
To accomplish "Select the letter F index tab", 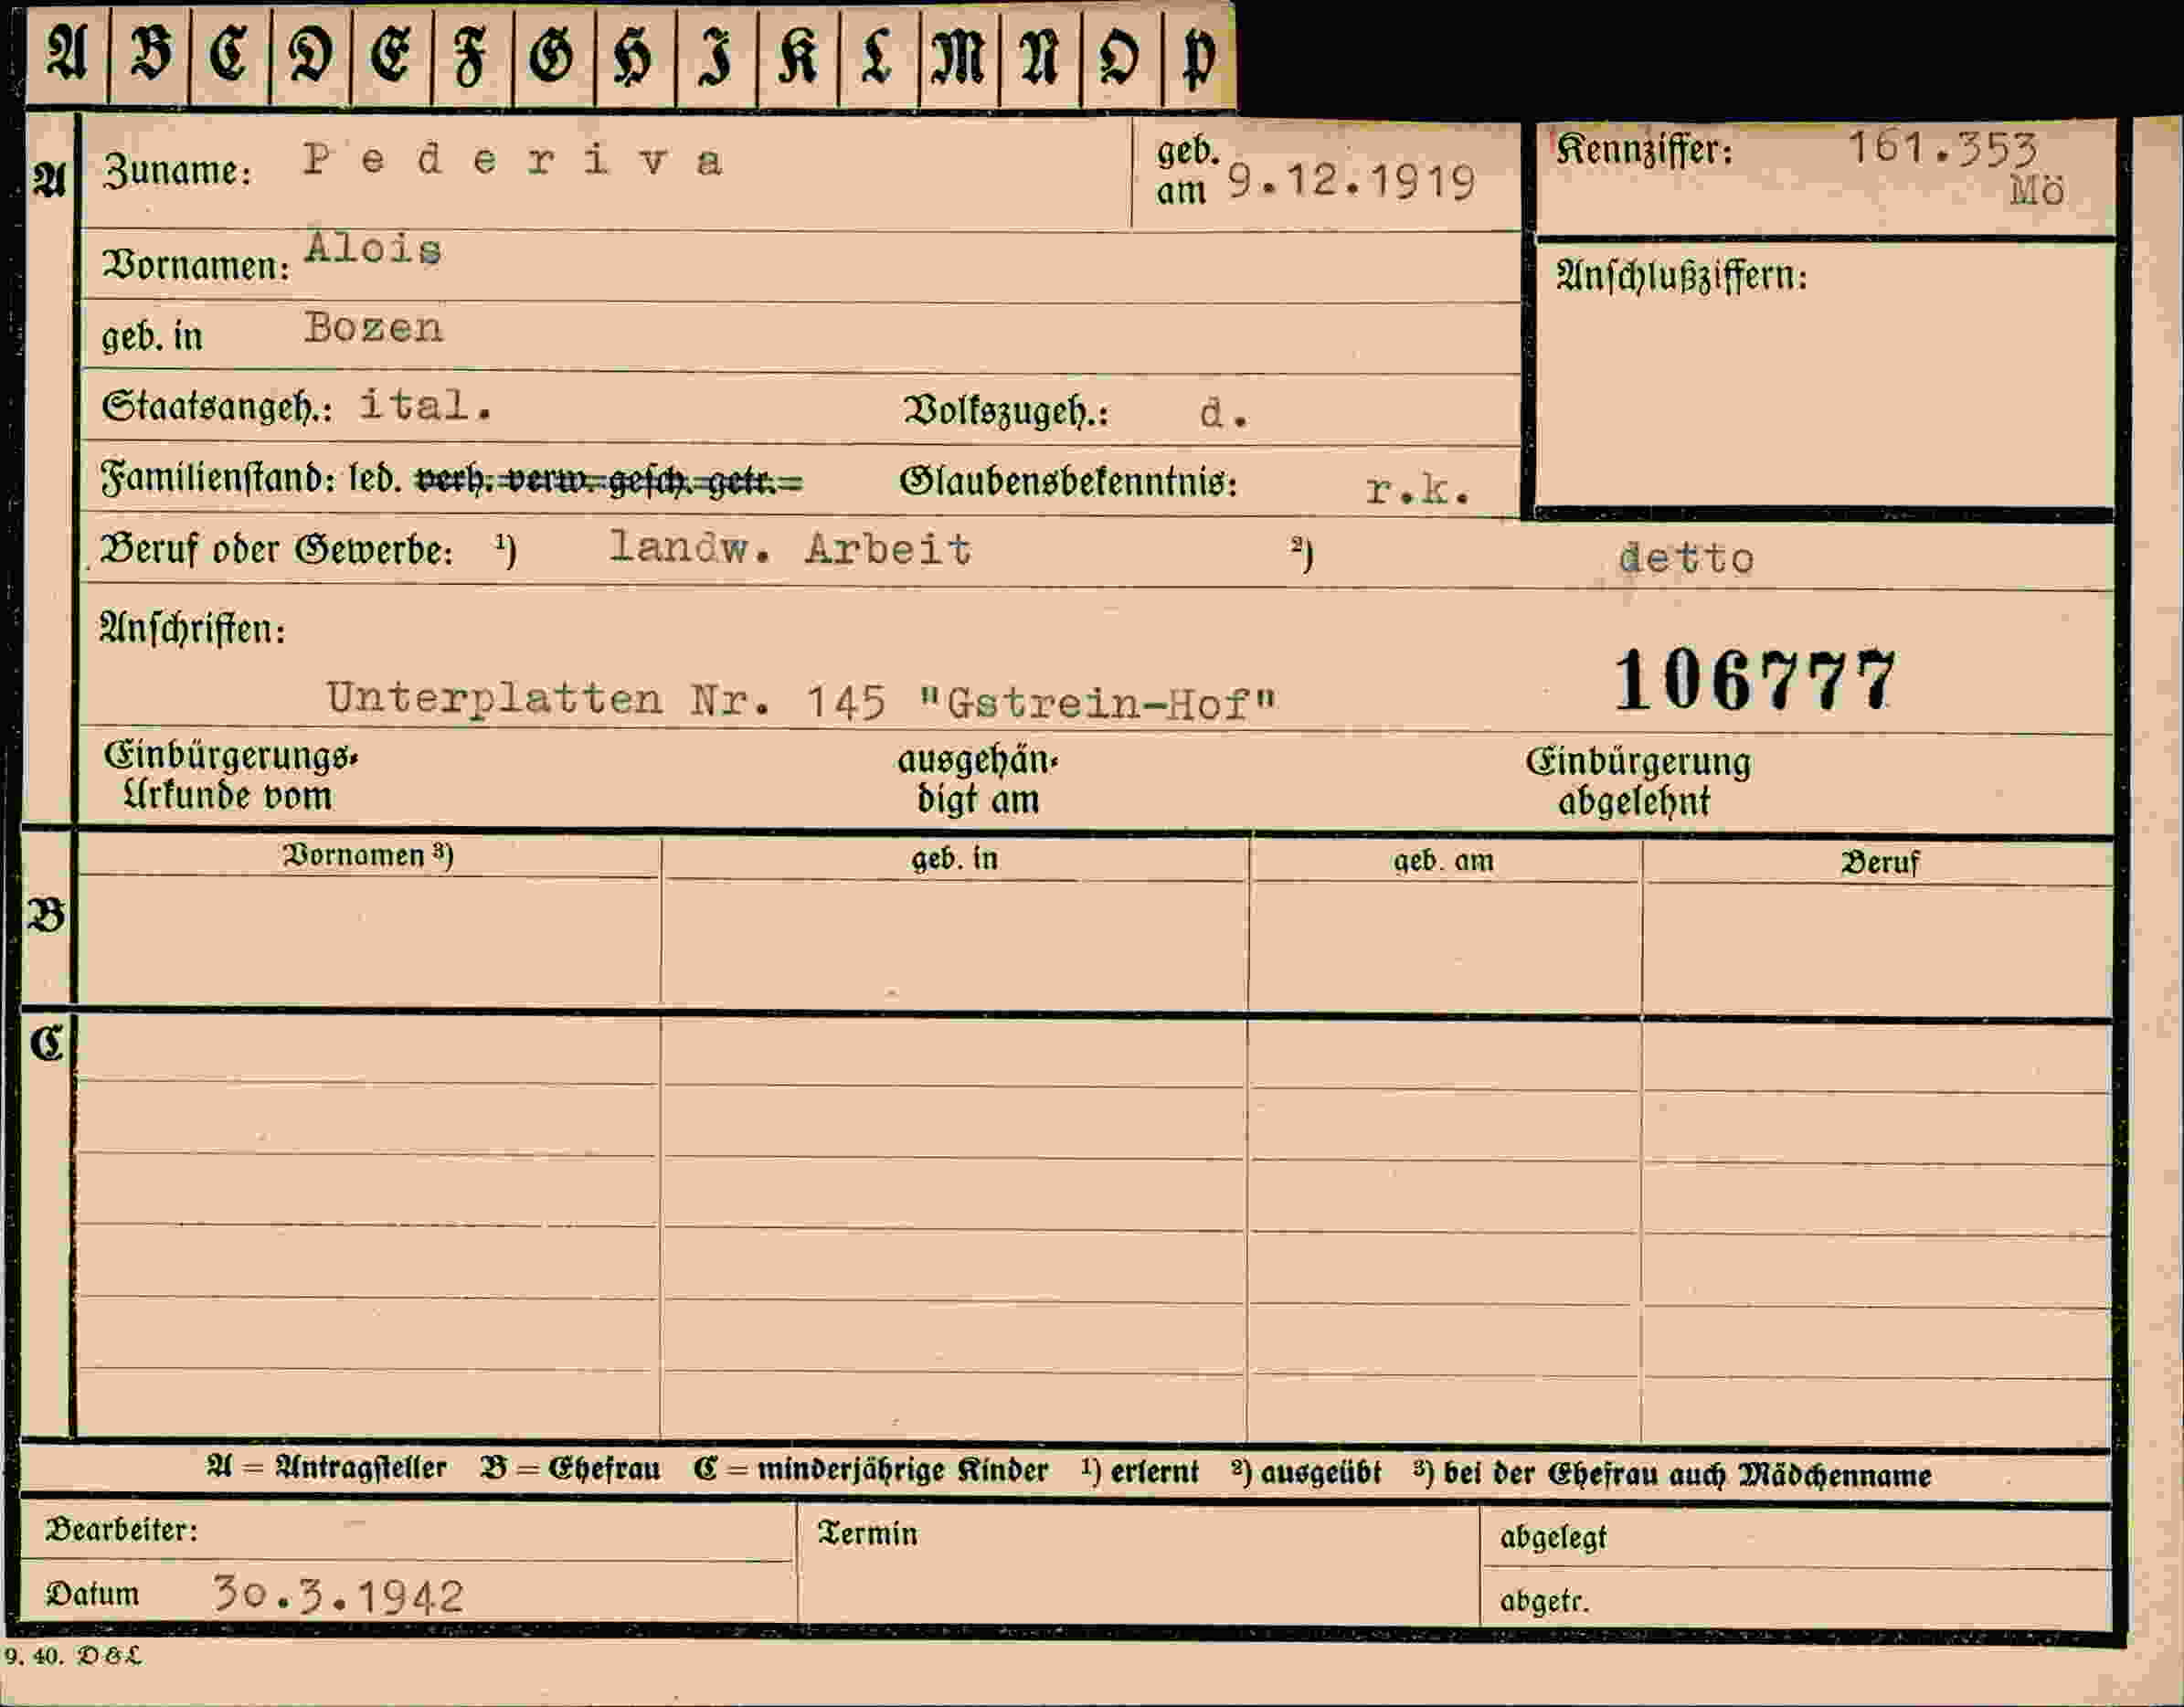I will pos(473,55).
